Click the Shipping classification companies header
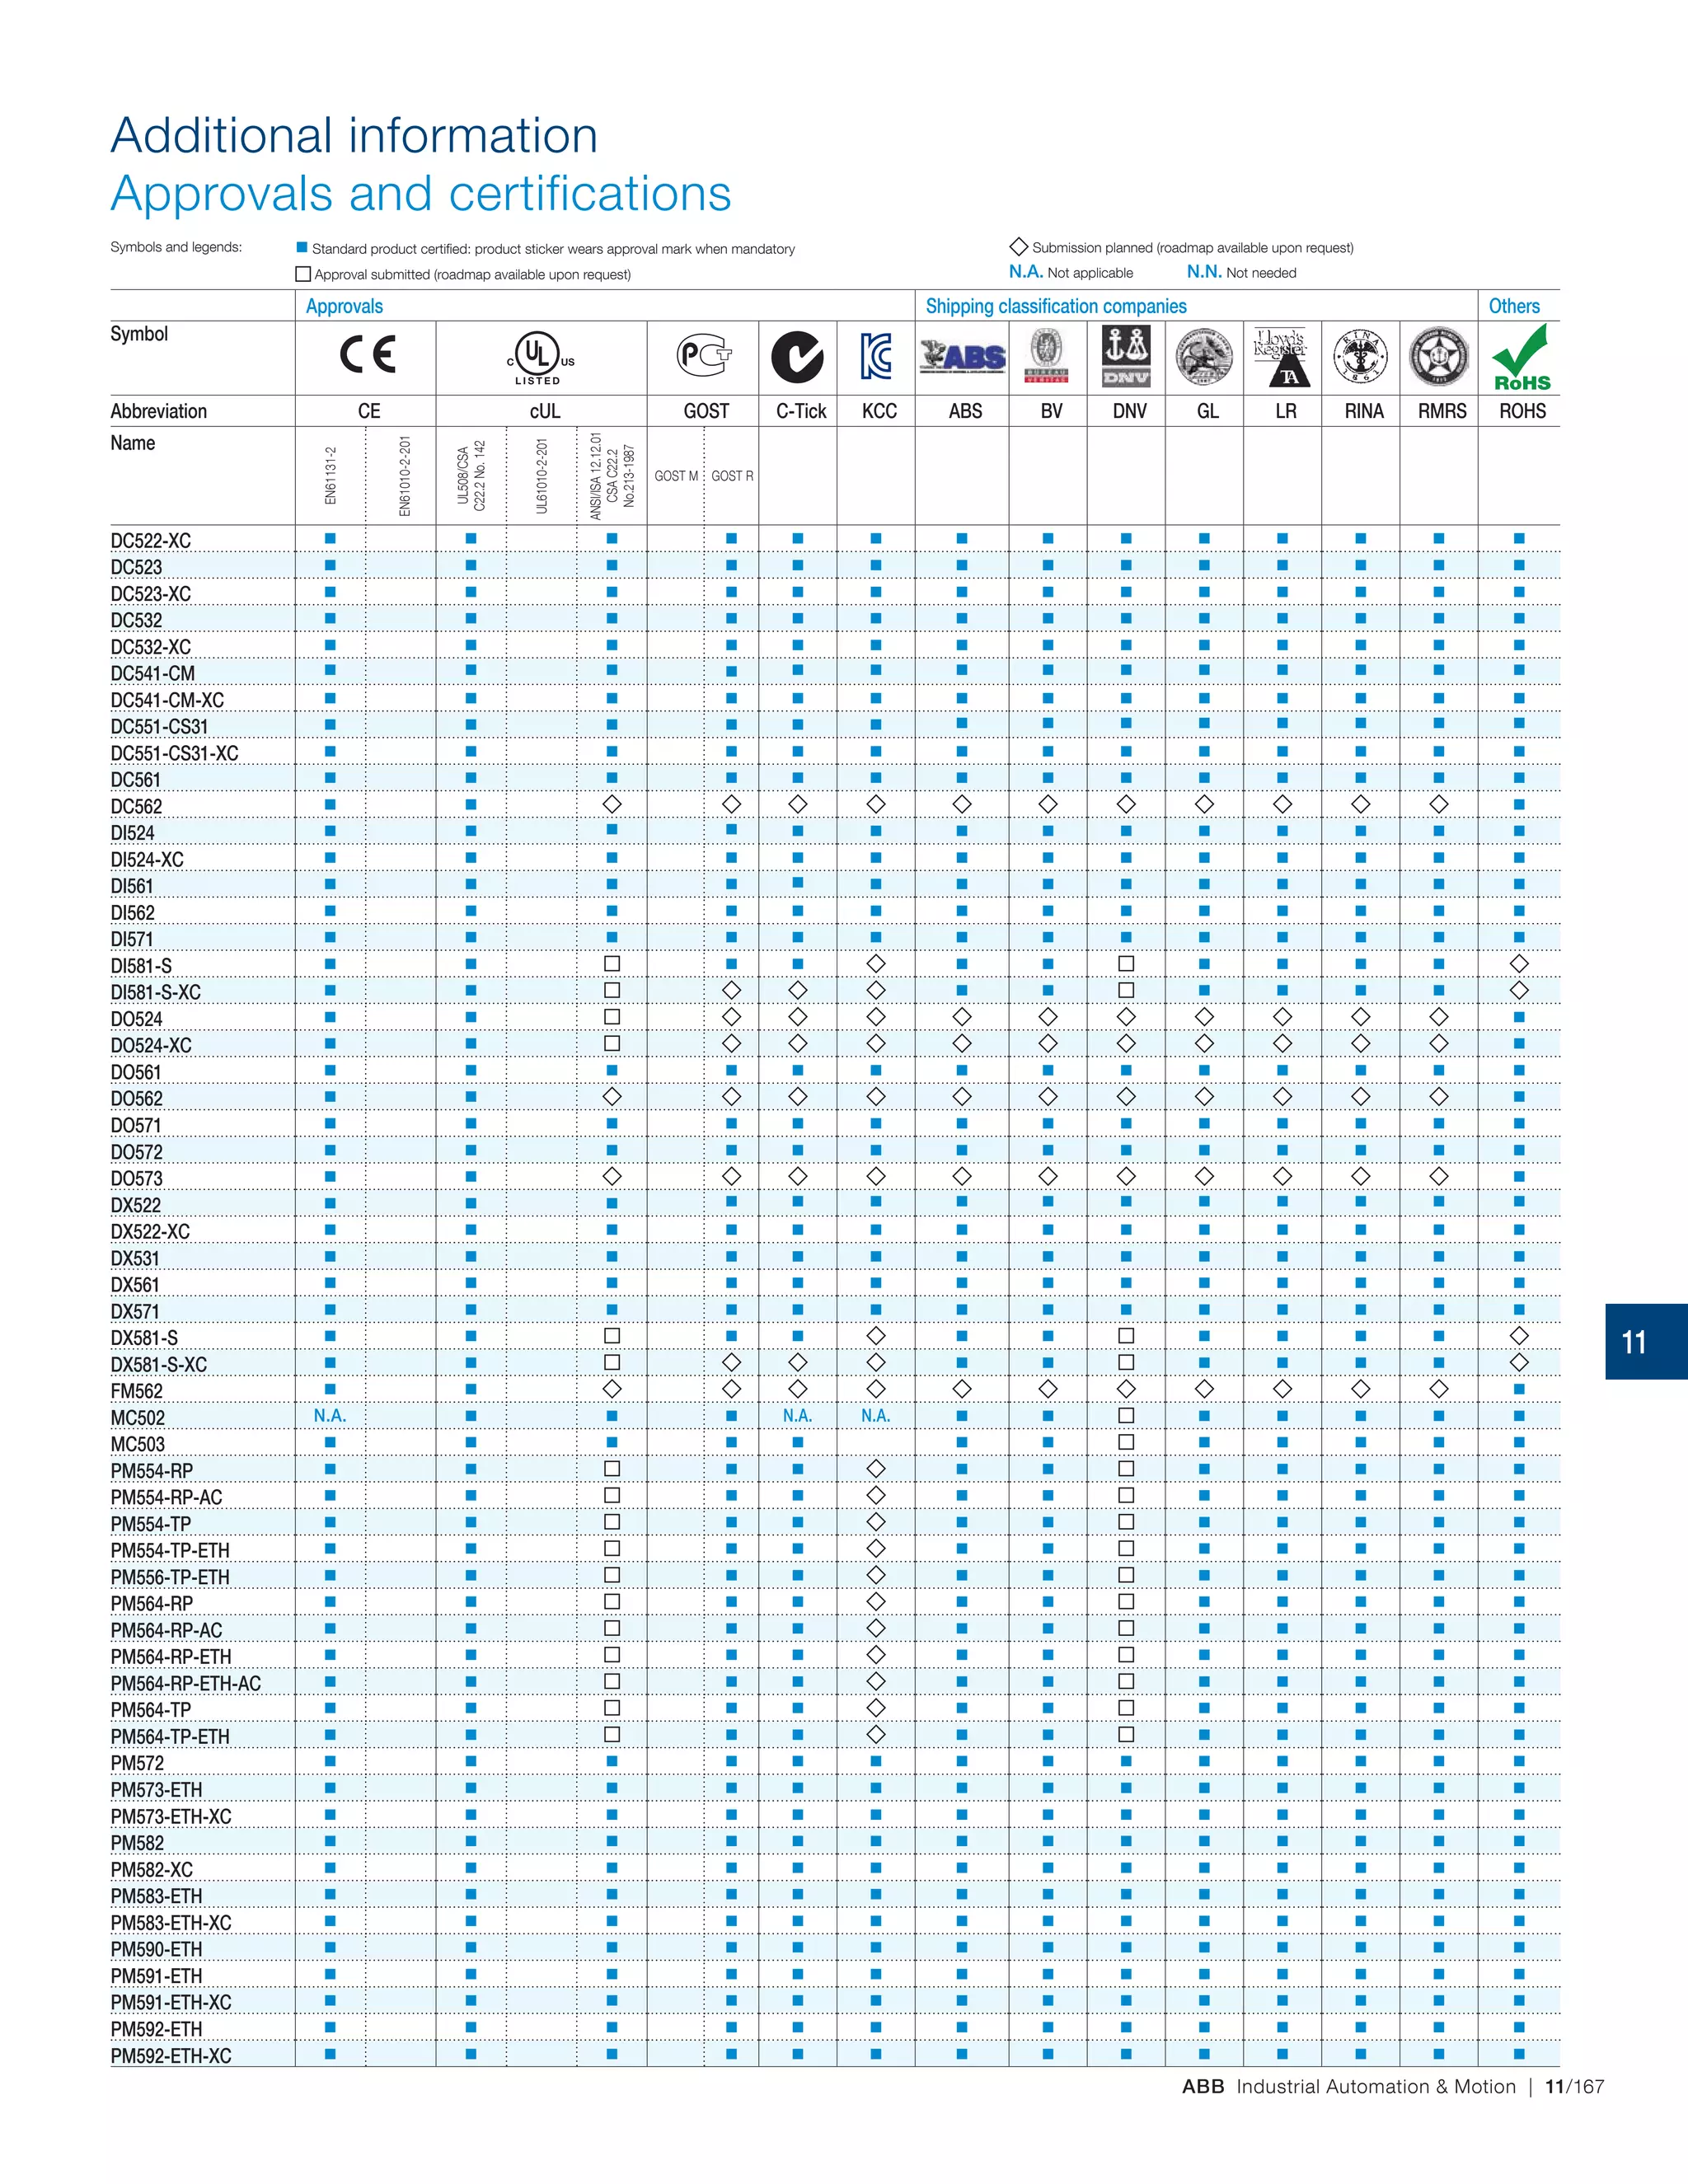Viewport: 1688px width, 2184px height. pos(1055,306)
